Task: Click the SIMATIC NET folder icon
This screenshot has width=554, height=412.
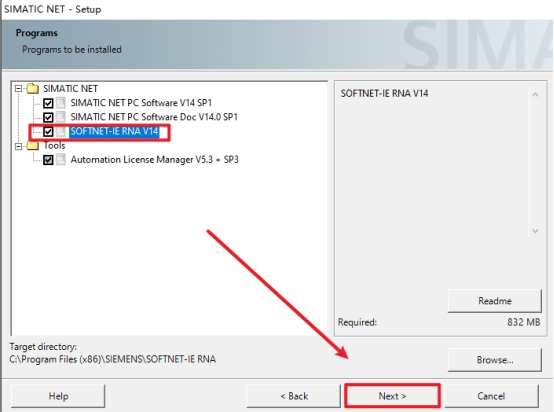Action: pyautogui.click(x=33, y=88)
